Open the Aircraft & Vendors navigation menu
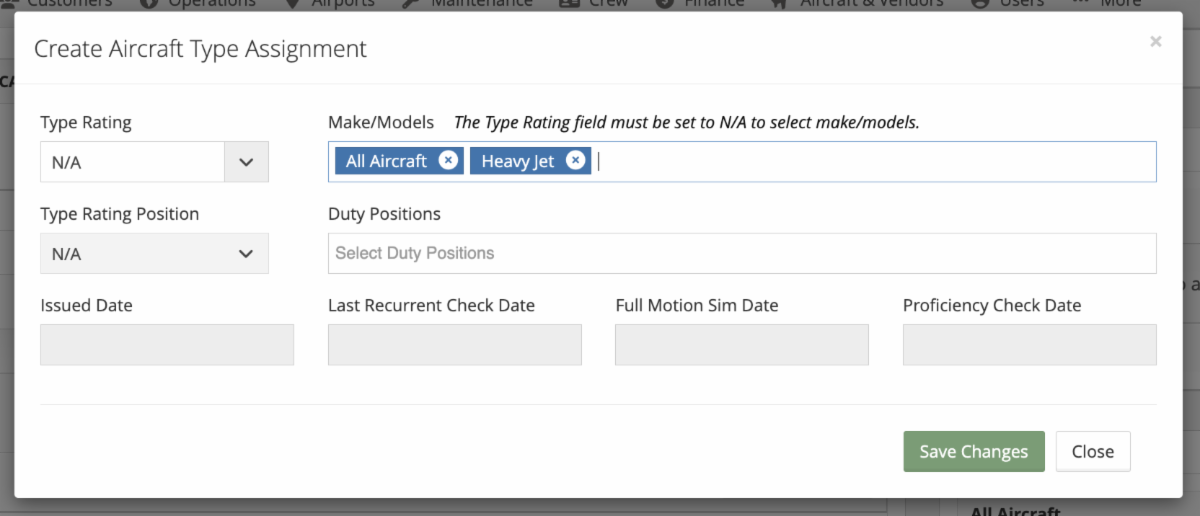Image resolution: width=1200 pixels, height=516 pixels. point(857,3)
